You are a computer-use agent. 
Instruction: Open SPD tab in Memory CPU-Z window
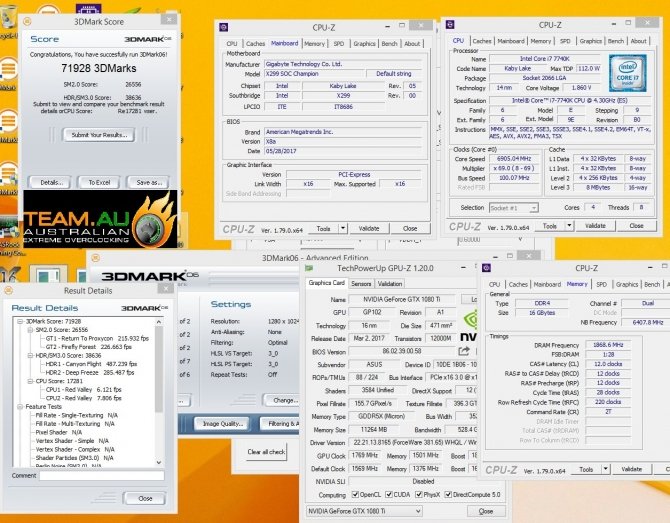point(601,285)
